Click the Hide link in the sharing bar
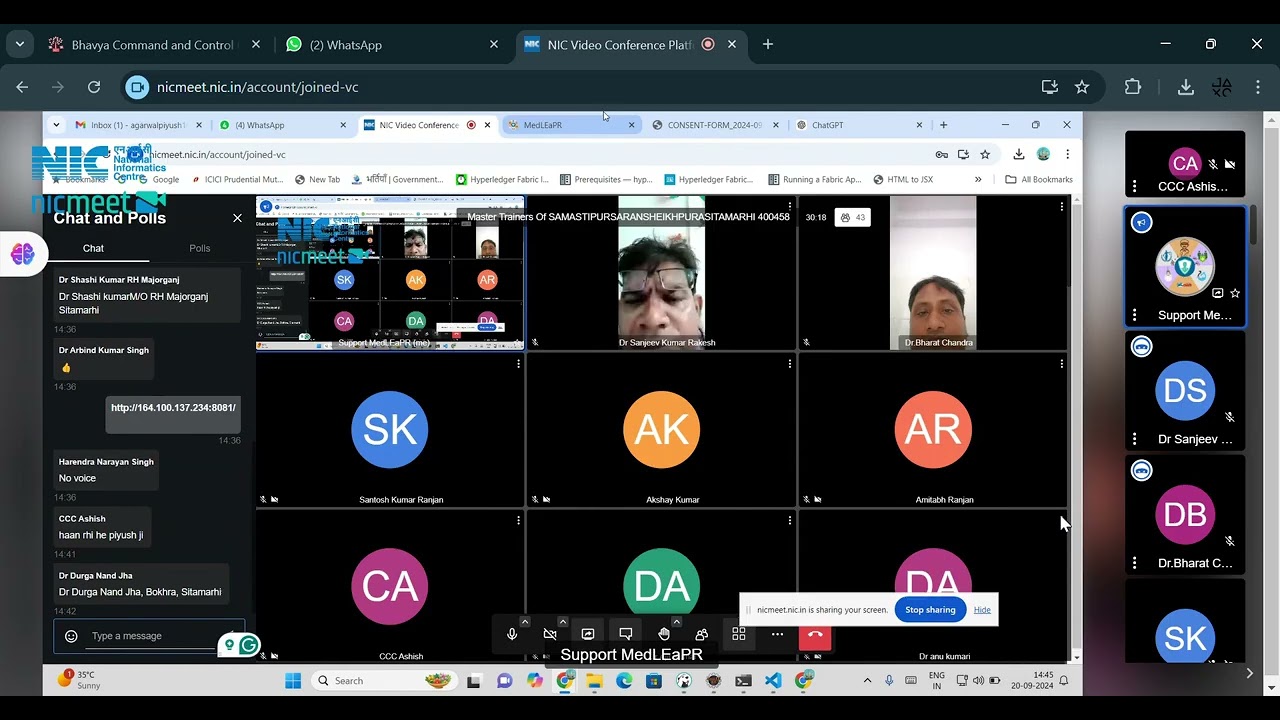 click(982, 610)
